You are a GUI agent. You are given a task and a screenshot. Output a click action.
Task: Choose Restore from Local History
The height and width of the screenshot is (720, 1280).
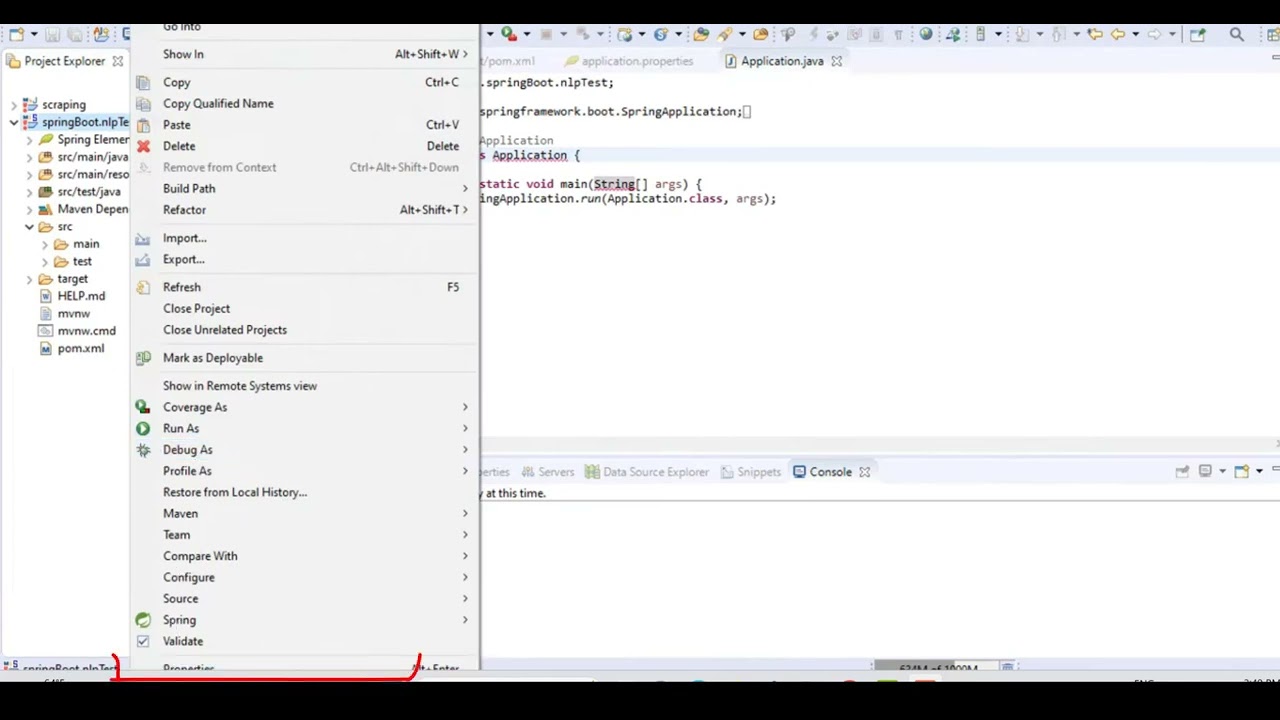[305, 492]
